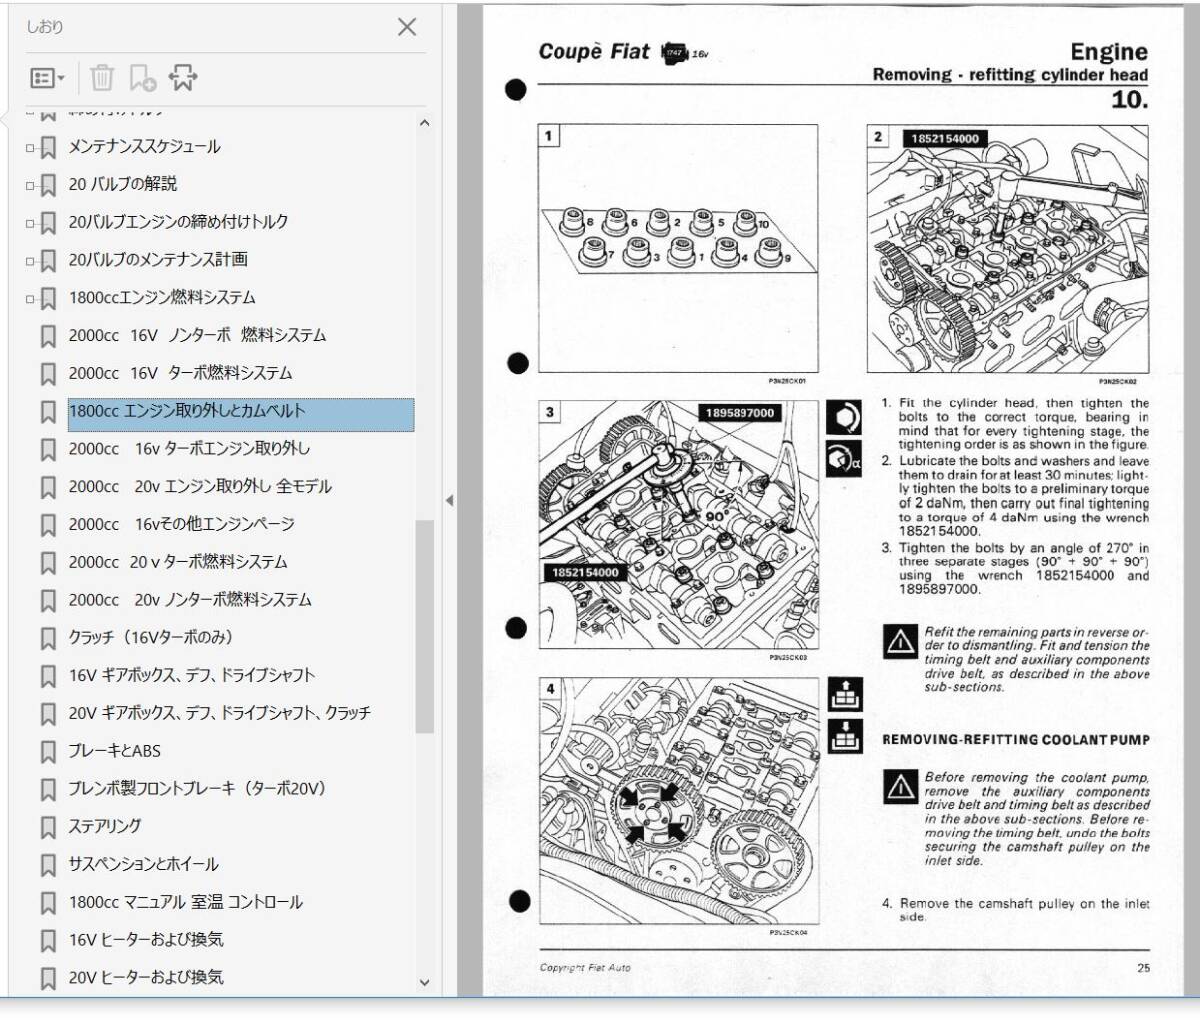
Task: Open bookmark 2000cc 16vその他エンジンページ
Action: coord(181,524)
